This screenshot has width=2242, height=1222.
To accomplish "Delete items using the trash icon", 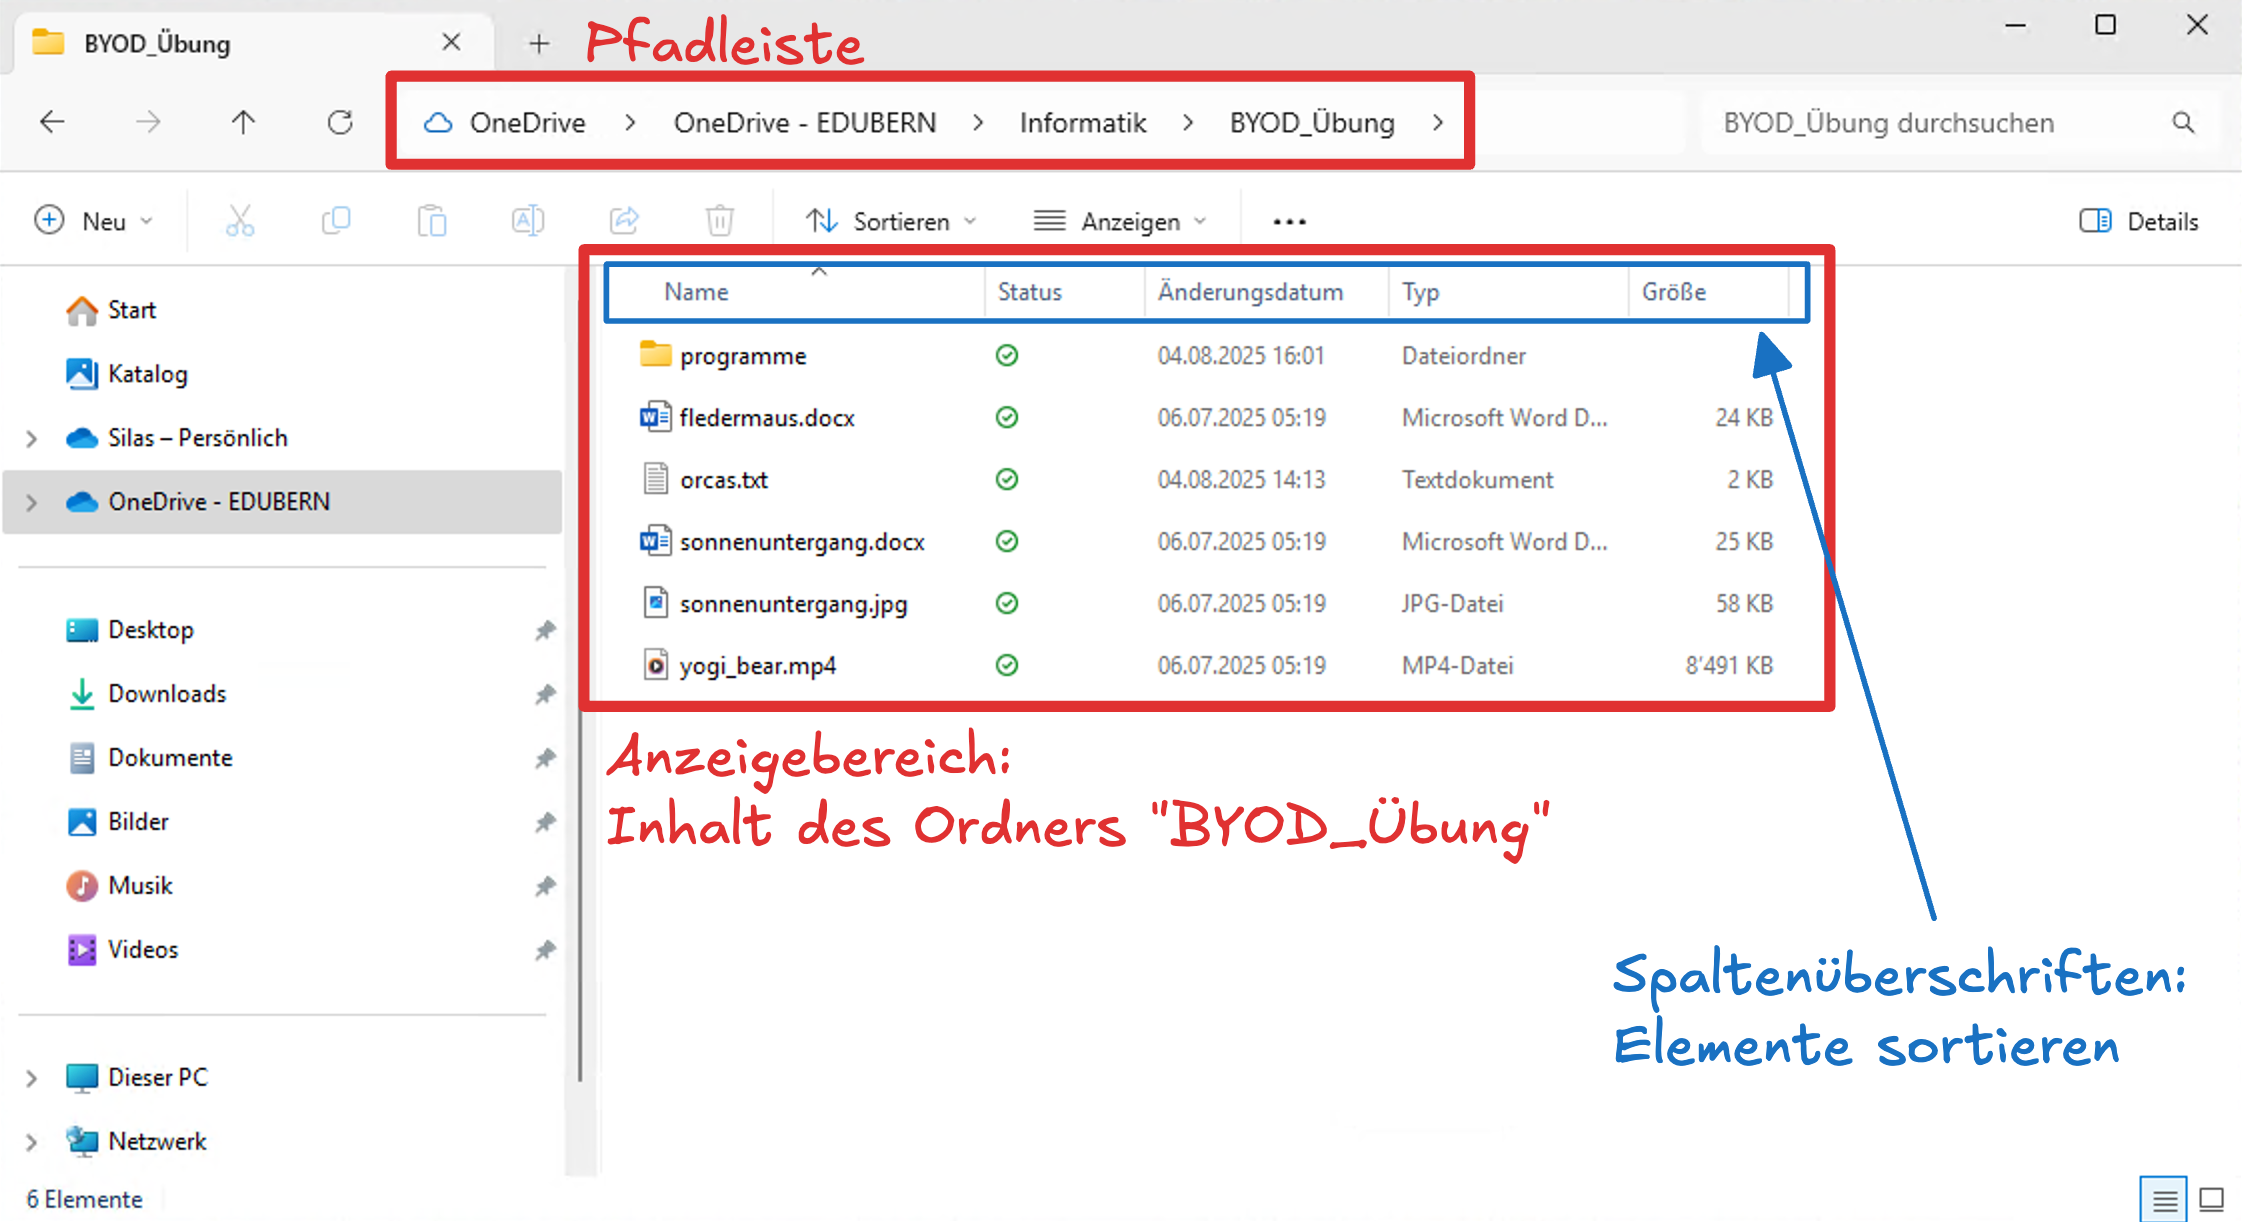I will [x=719, y=220].
